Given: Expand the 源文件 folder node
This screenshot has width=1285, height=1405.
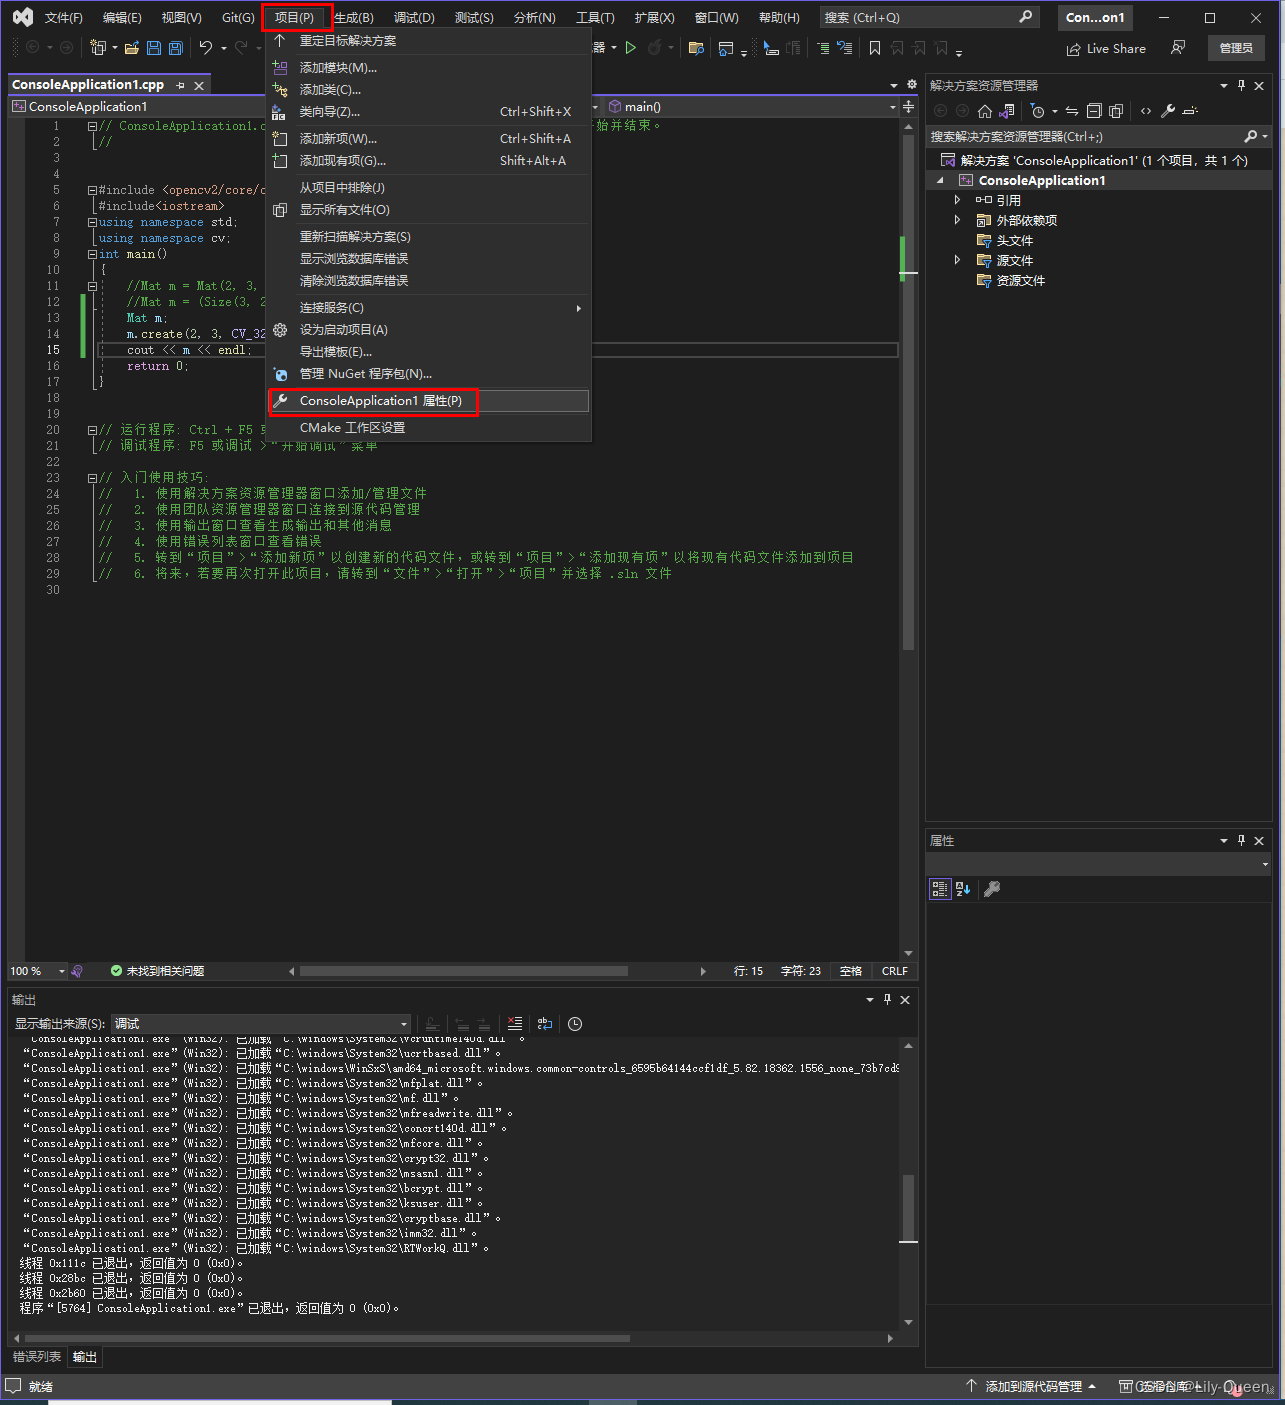Looking at the screenshot, I should point(957,260).
